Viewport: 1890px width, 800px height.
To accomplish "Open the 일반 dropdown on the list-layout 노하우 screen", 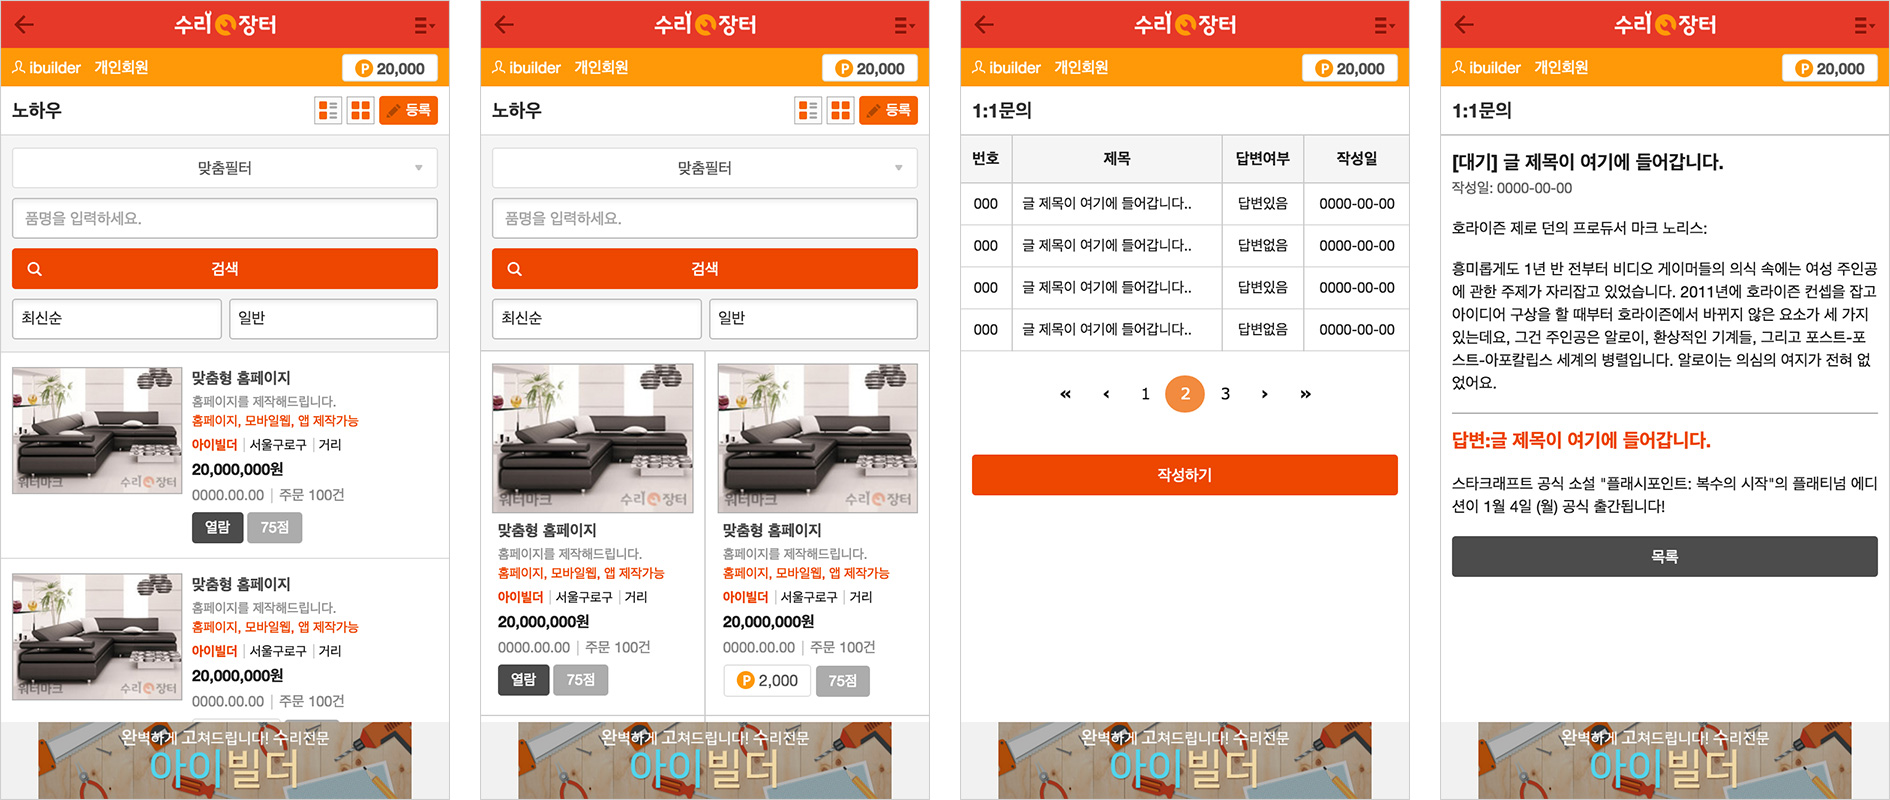I will pos(333,318).
